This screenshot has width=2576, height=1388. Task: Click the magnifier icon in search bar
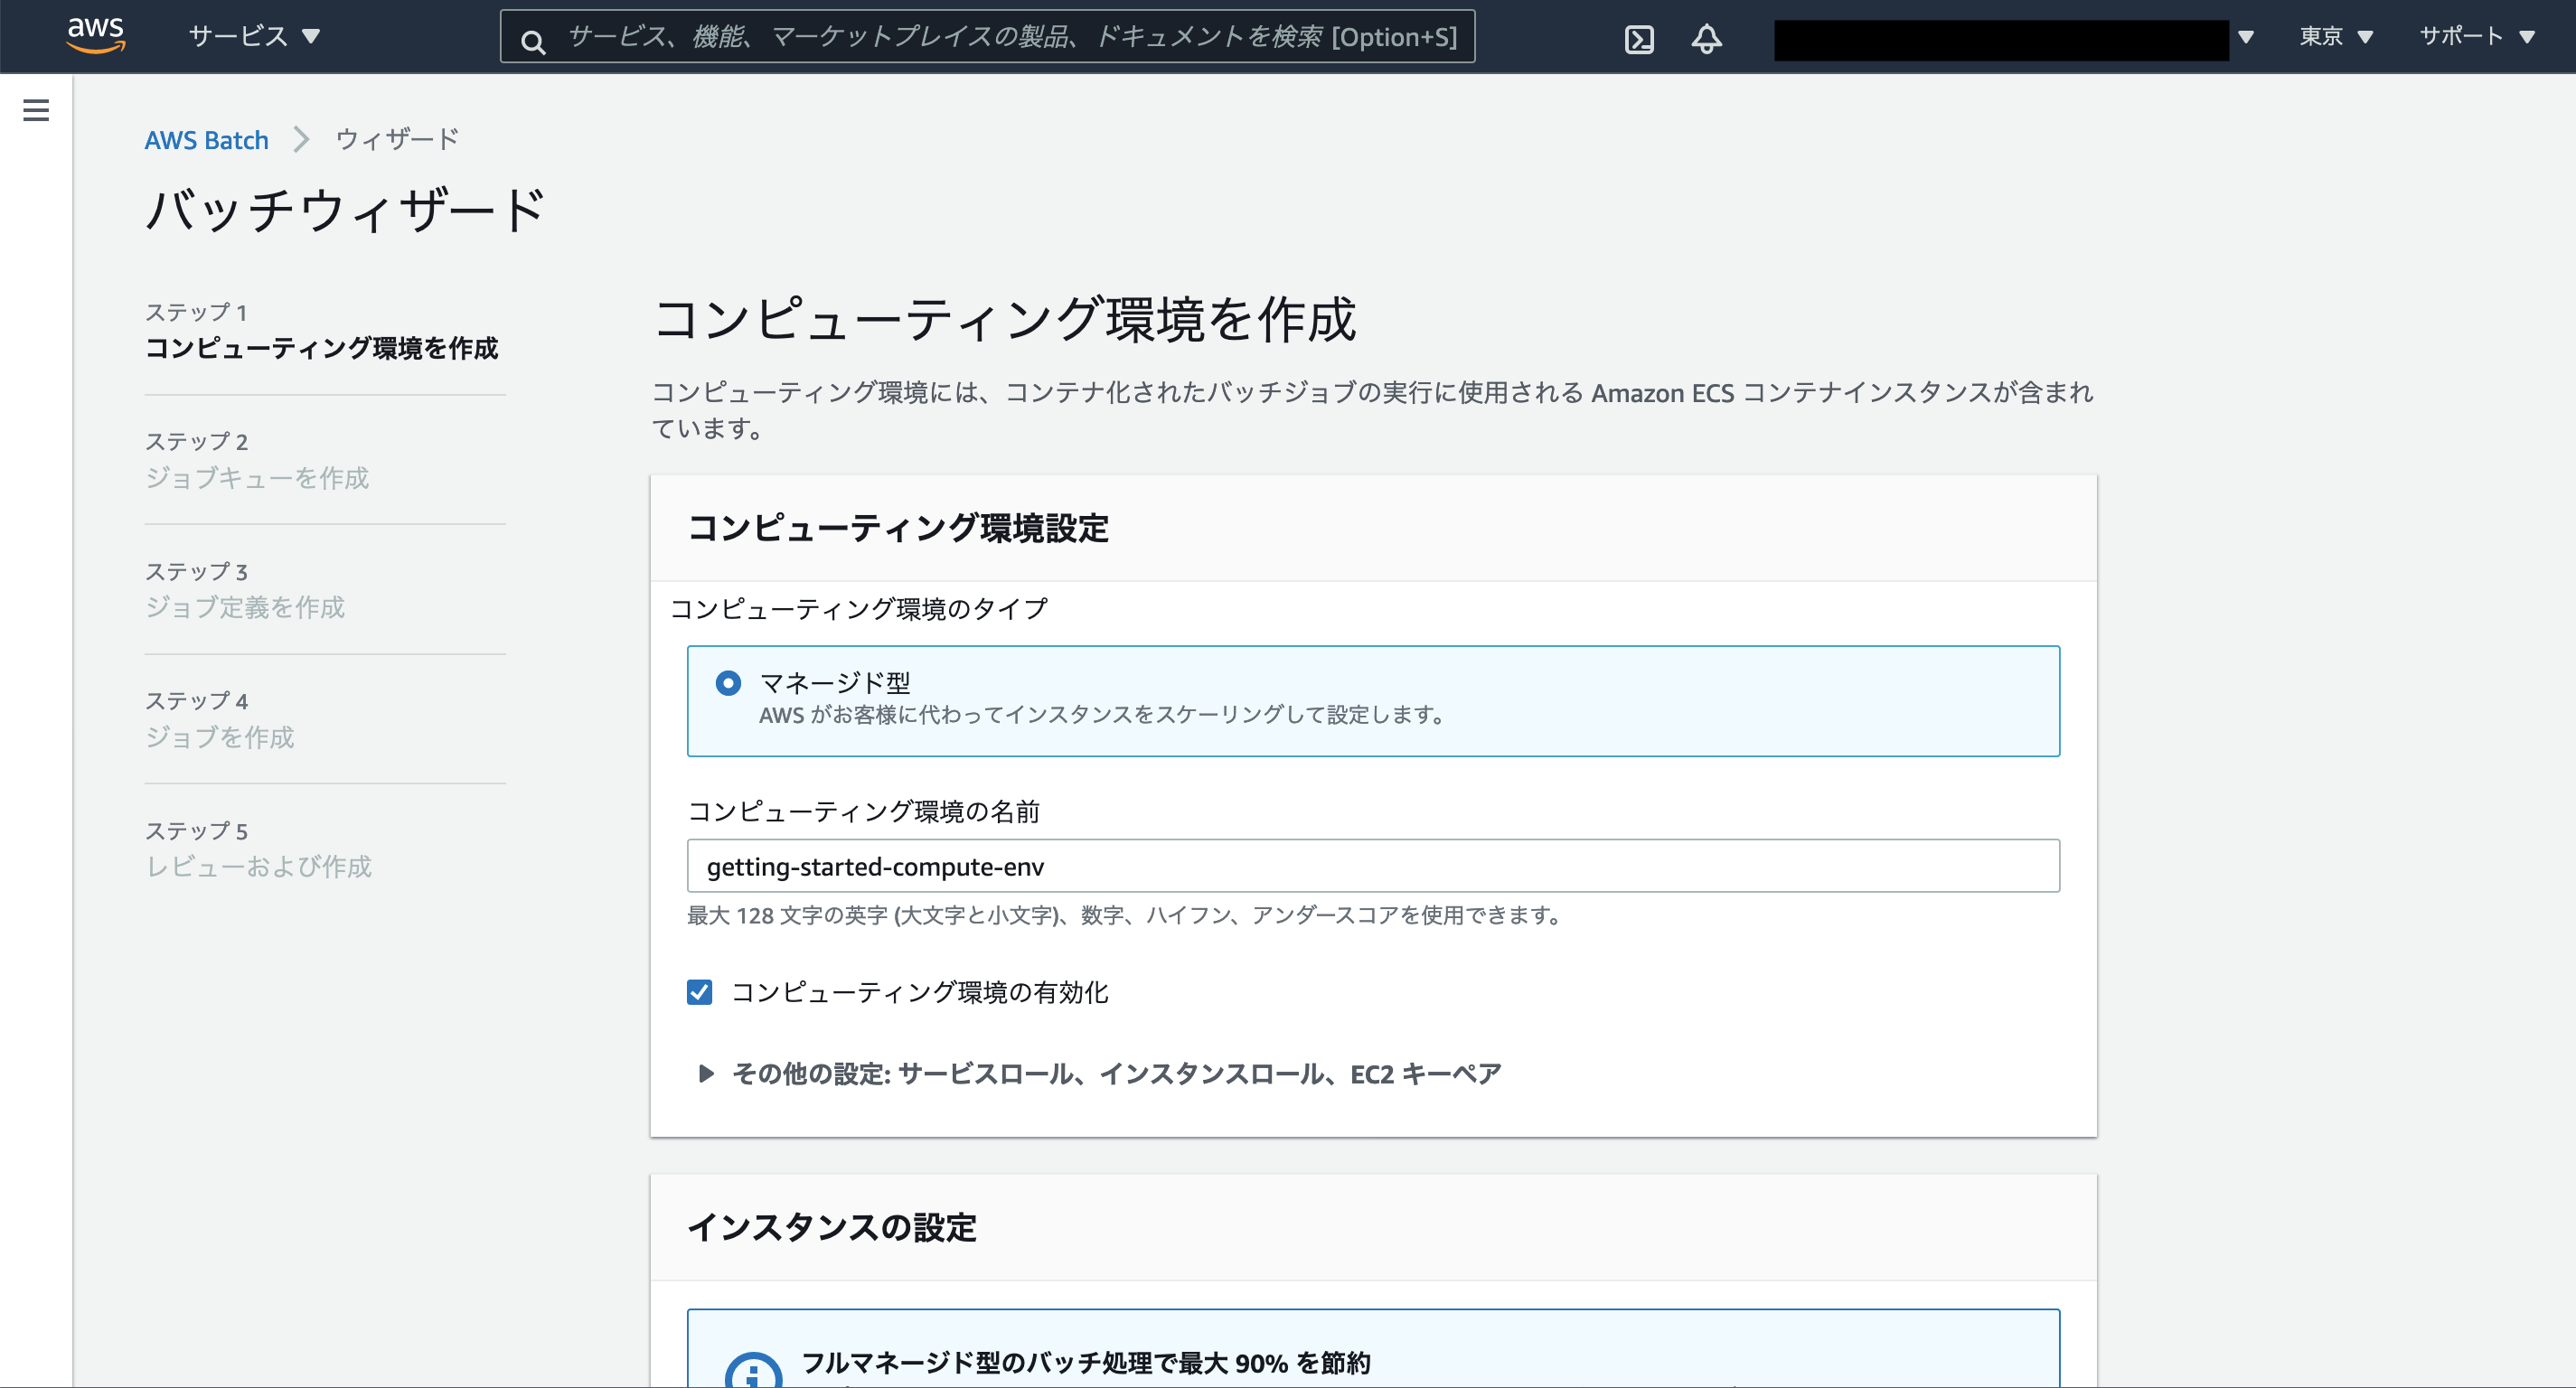(x=533, y=41)
